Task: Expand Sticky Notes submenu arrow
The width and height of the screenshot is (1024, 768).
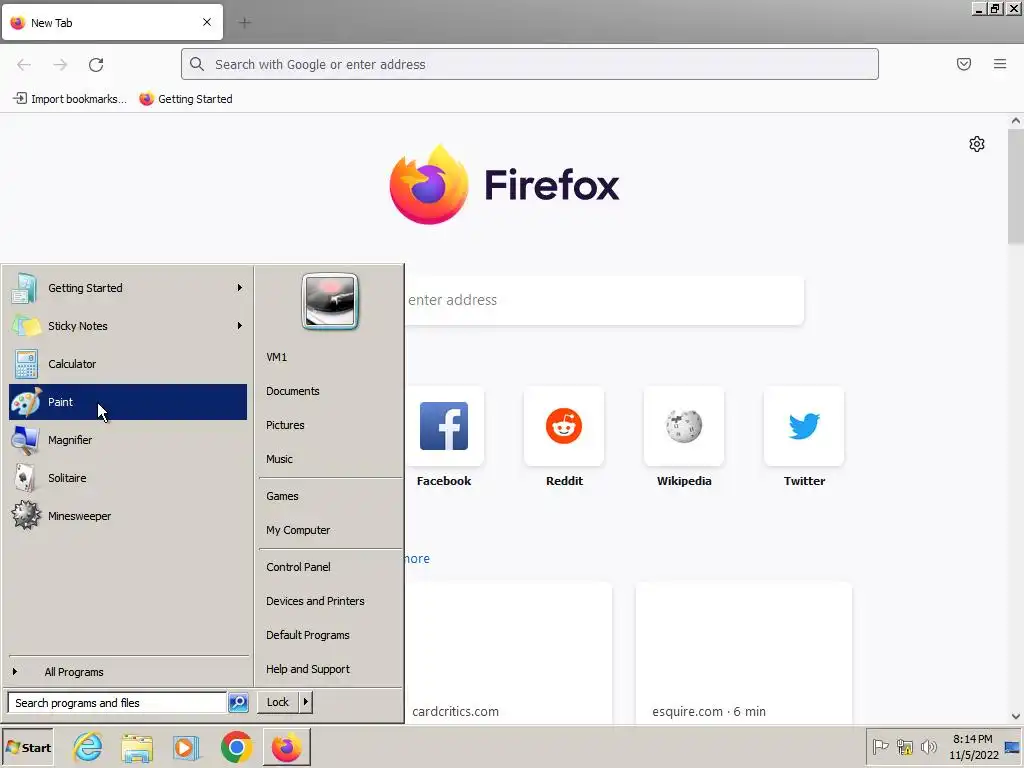Action: pos(240,325)
